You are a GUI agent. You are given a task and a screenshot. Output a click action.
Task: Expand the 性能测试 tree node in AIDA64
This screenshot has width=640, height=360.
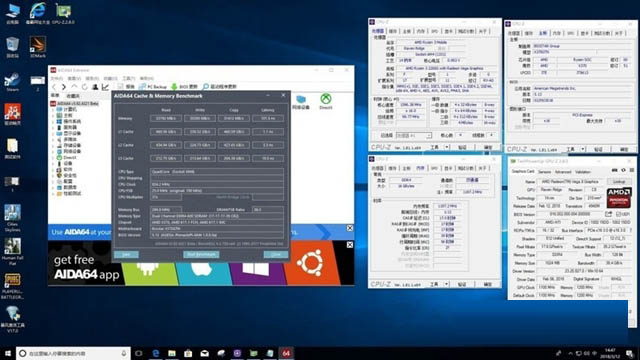53,193
